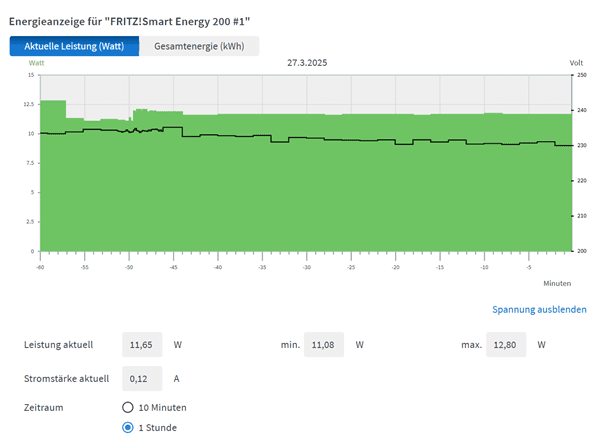Click the Volt axis label
Viewport: 605px width, 436px height.
click(576, 63)
